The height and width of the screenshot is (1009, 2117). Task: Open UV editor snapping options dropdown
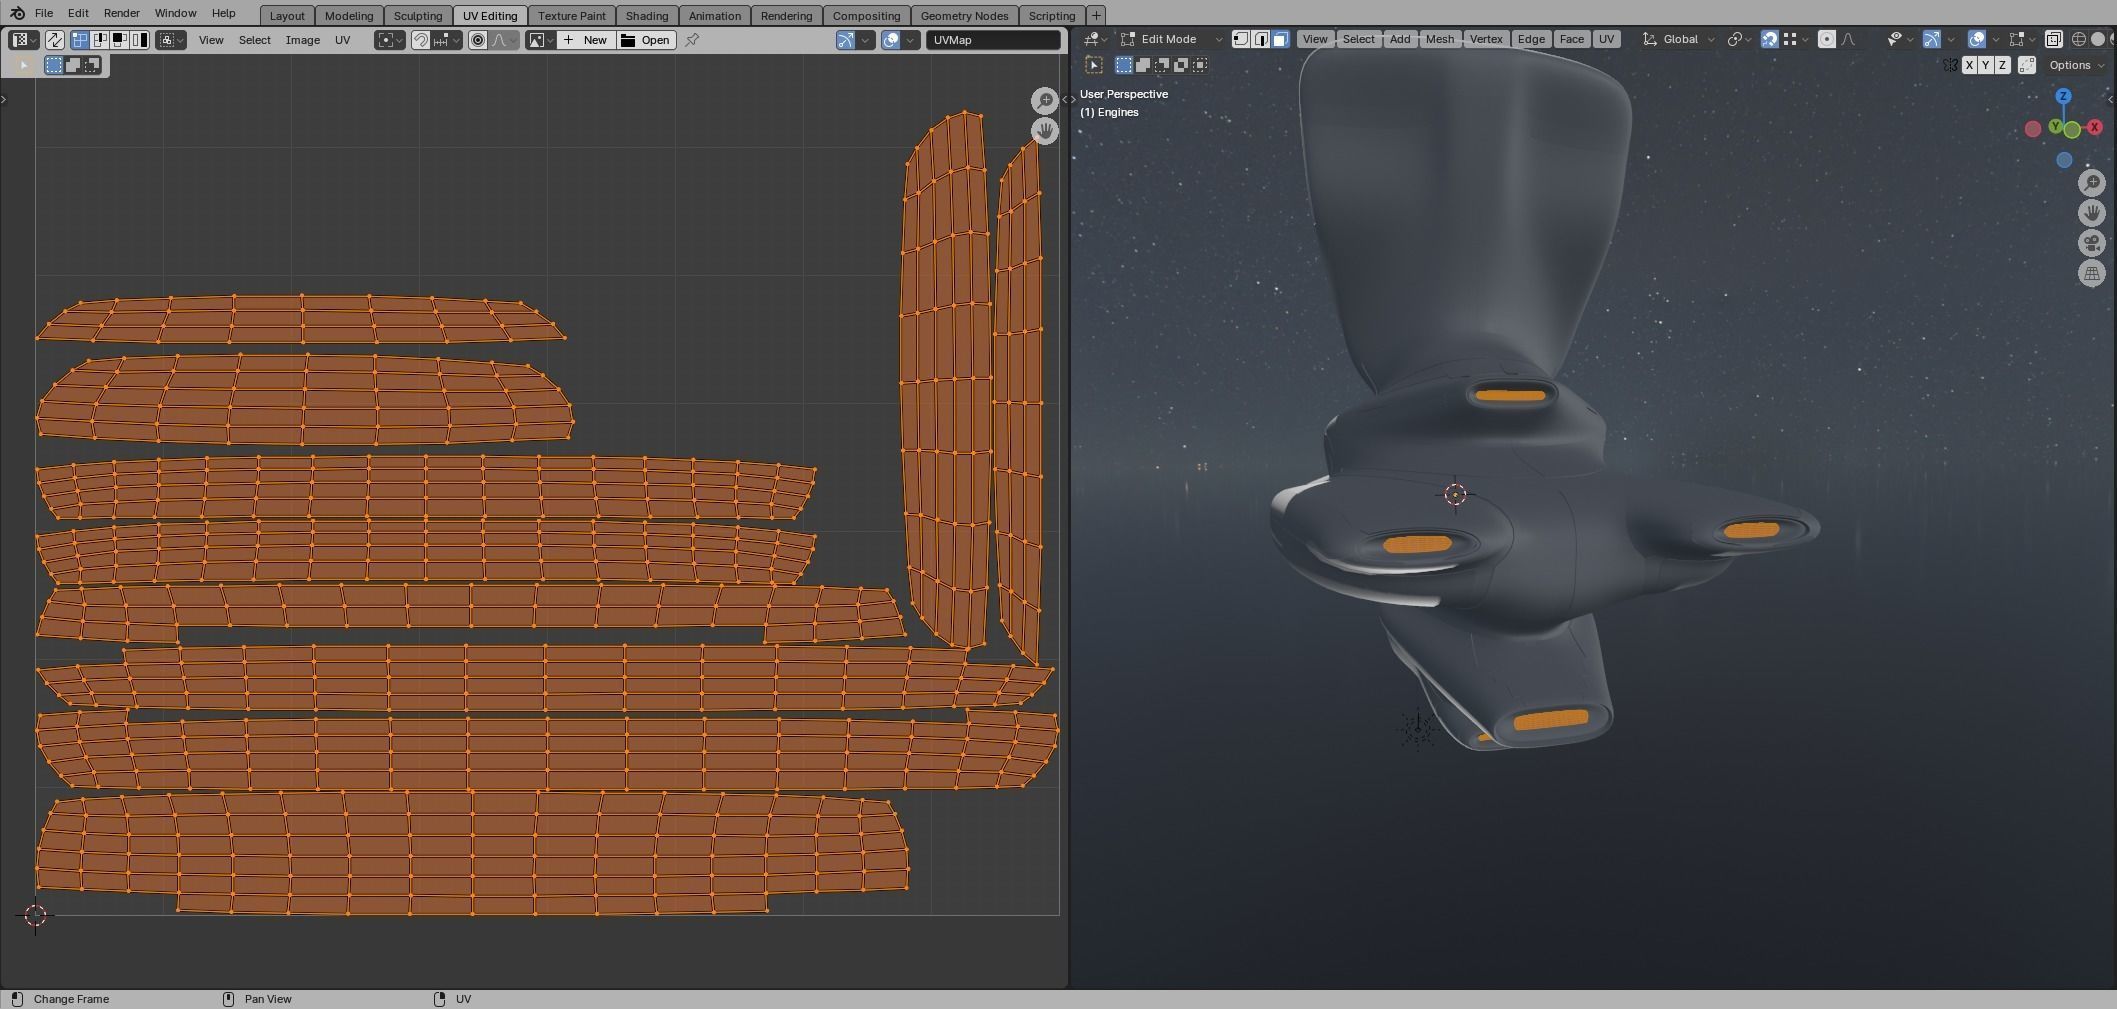pos(447,40)
